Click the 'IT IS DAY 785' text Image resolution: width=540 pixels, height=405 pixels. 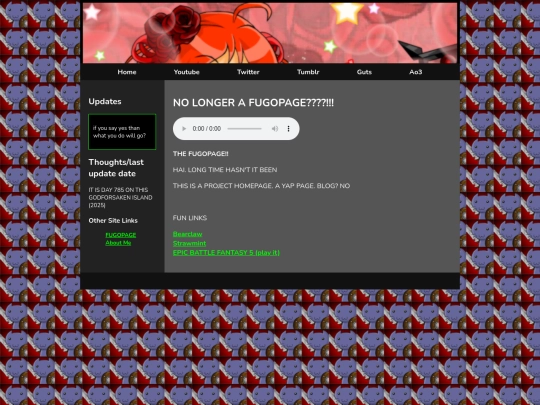(x=120, y=197)
